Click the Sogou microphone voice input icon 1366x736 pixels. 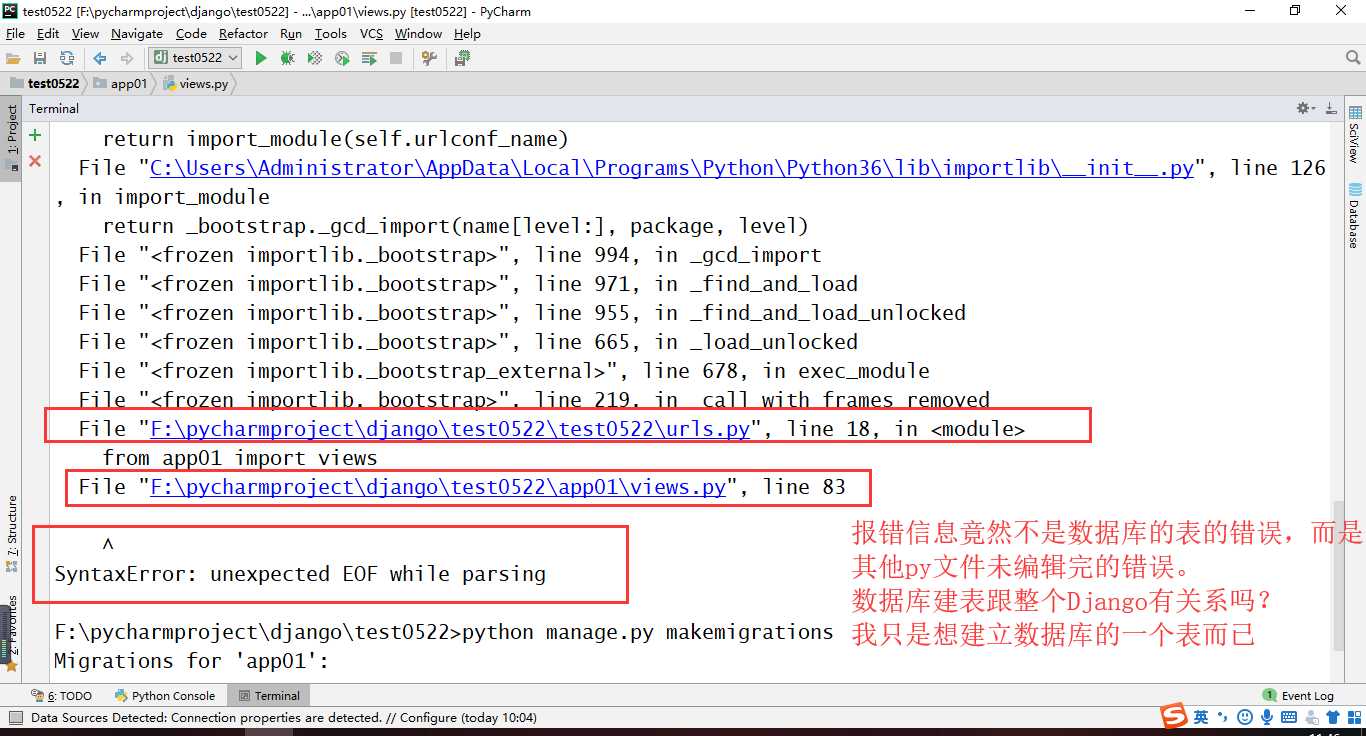point(1267,717)
